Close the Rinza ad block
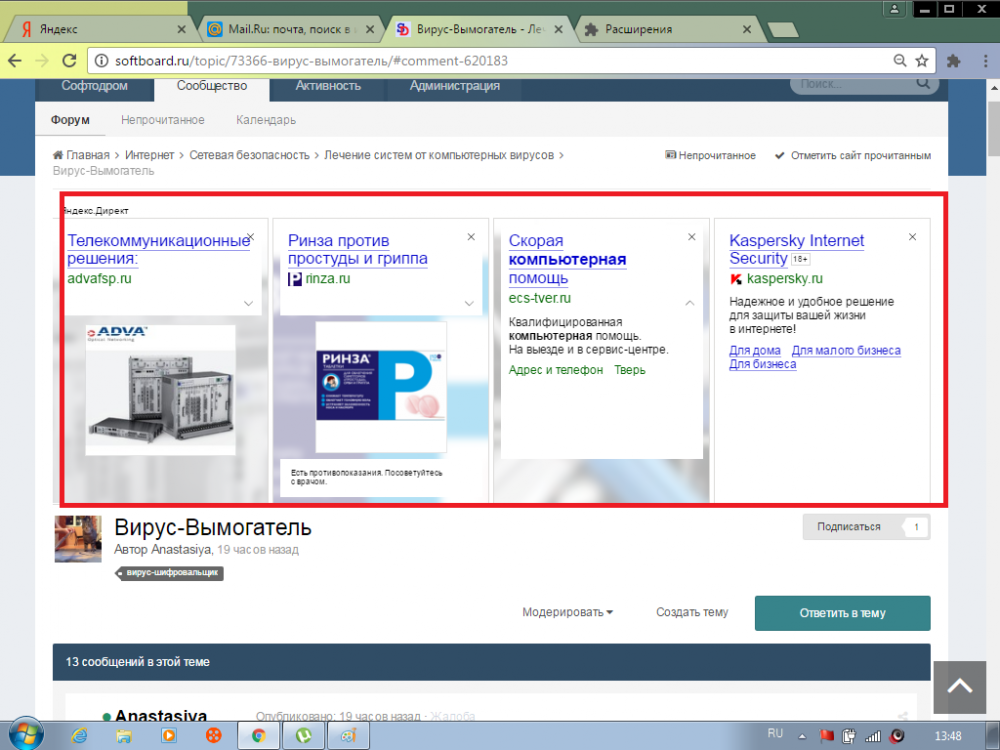1000x750 pixels. click(471, 237)
